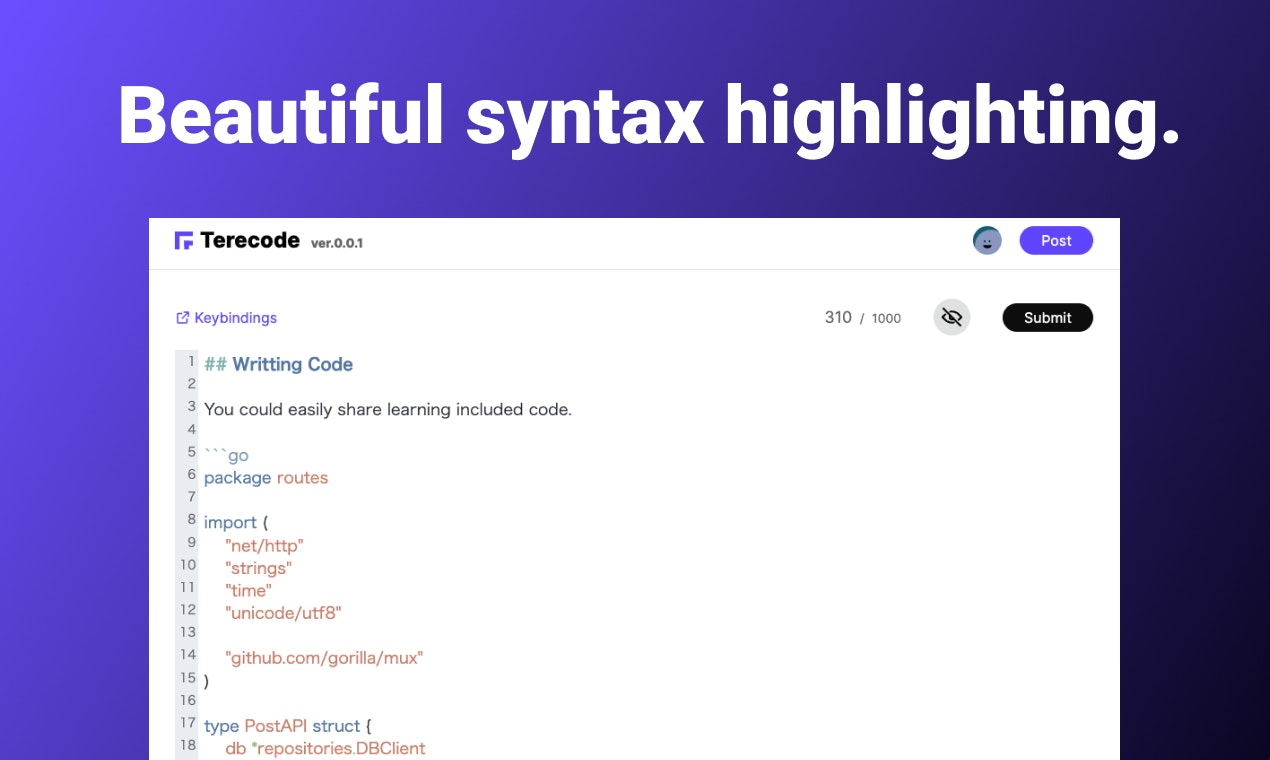Click the db *repositories.DBClient line

pos(325,748)
